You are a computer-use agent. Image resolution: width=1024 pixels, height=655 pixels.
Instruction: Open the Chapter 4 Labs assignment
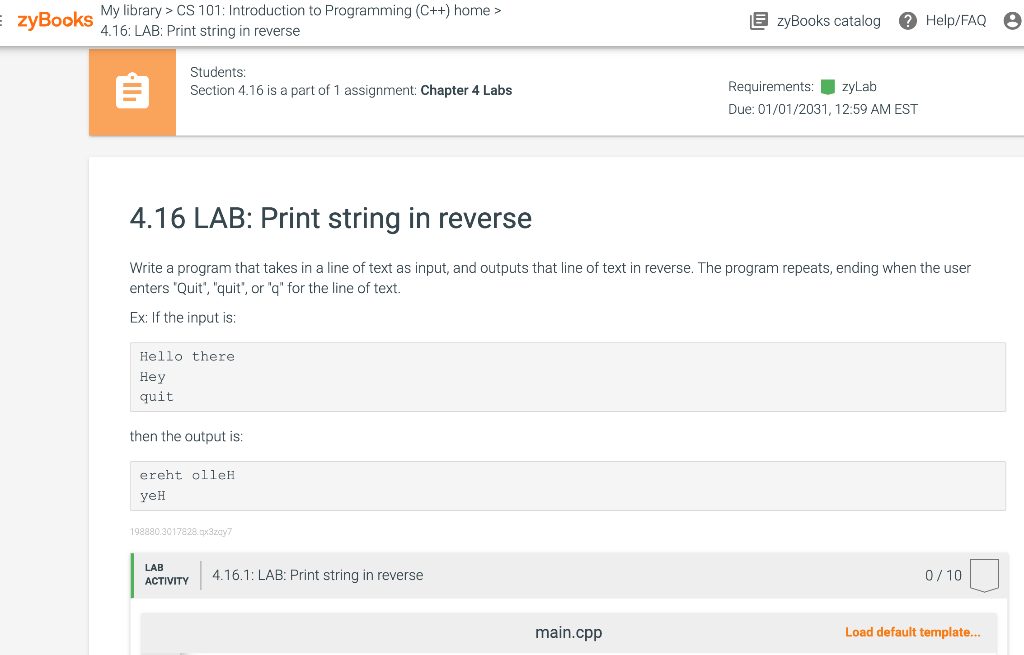(466, 90)
